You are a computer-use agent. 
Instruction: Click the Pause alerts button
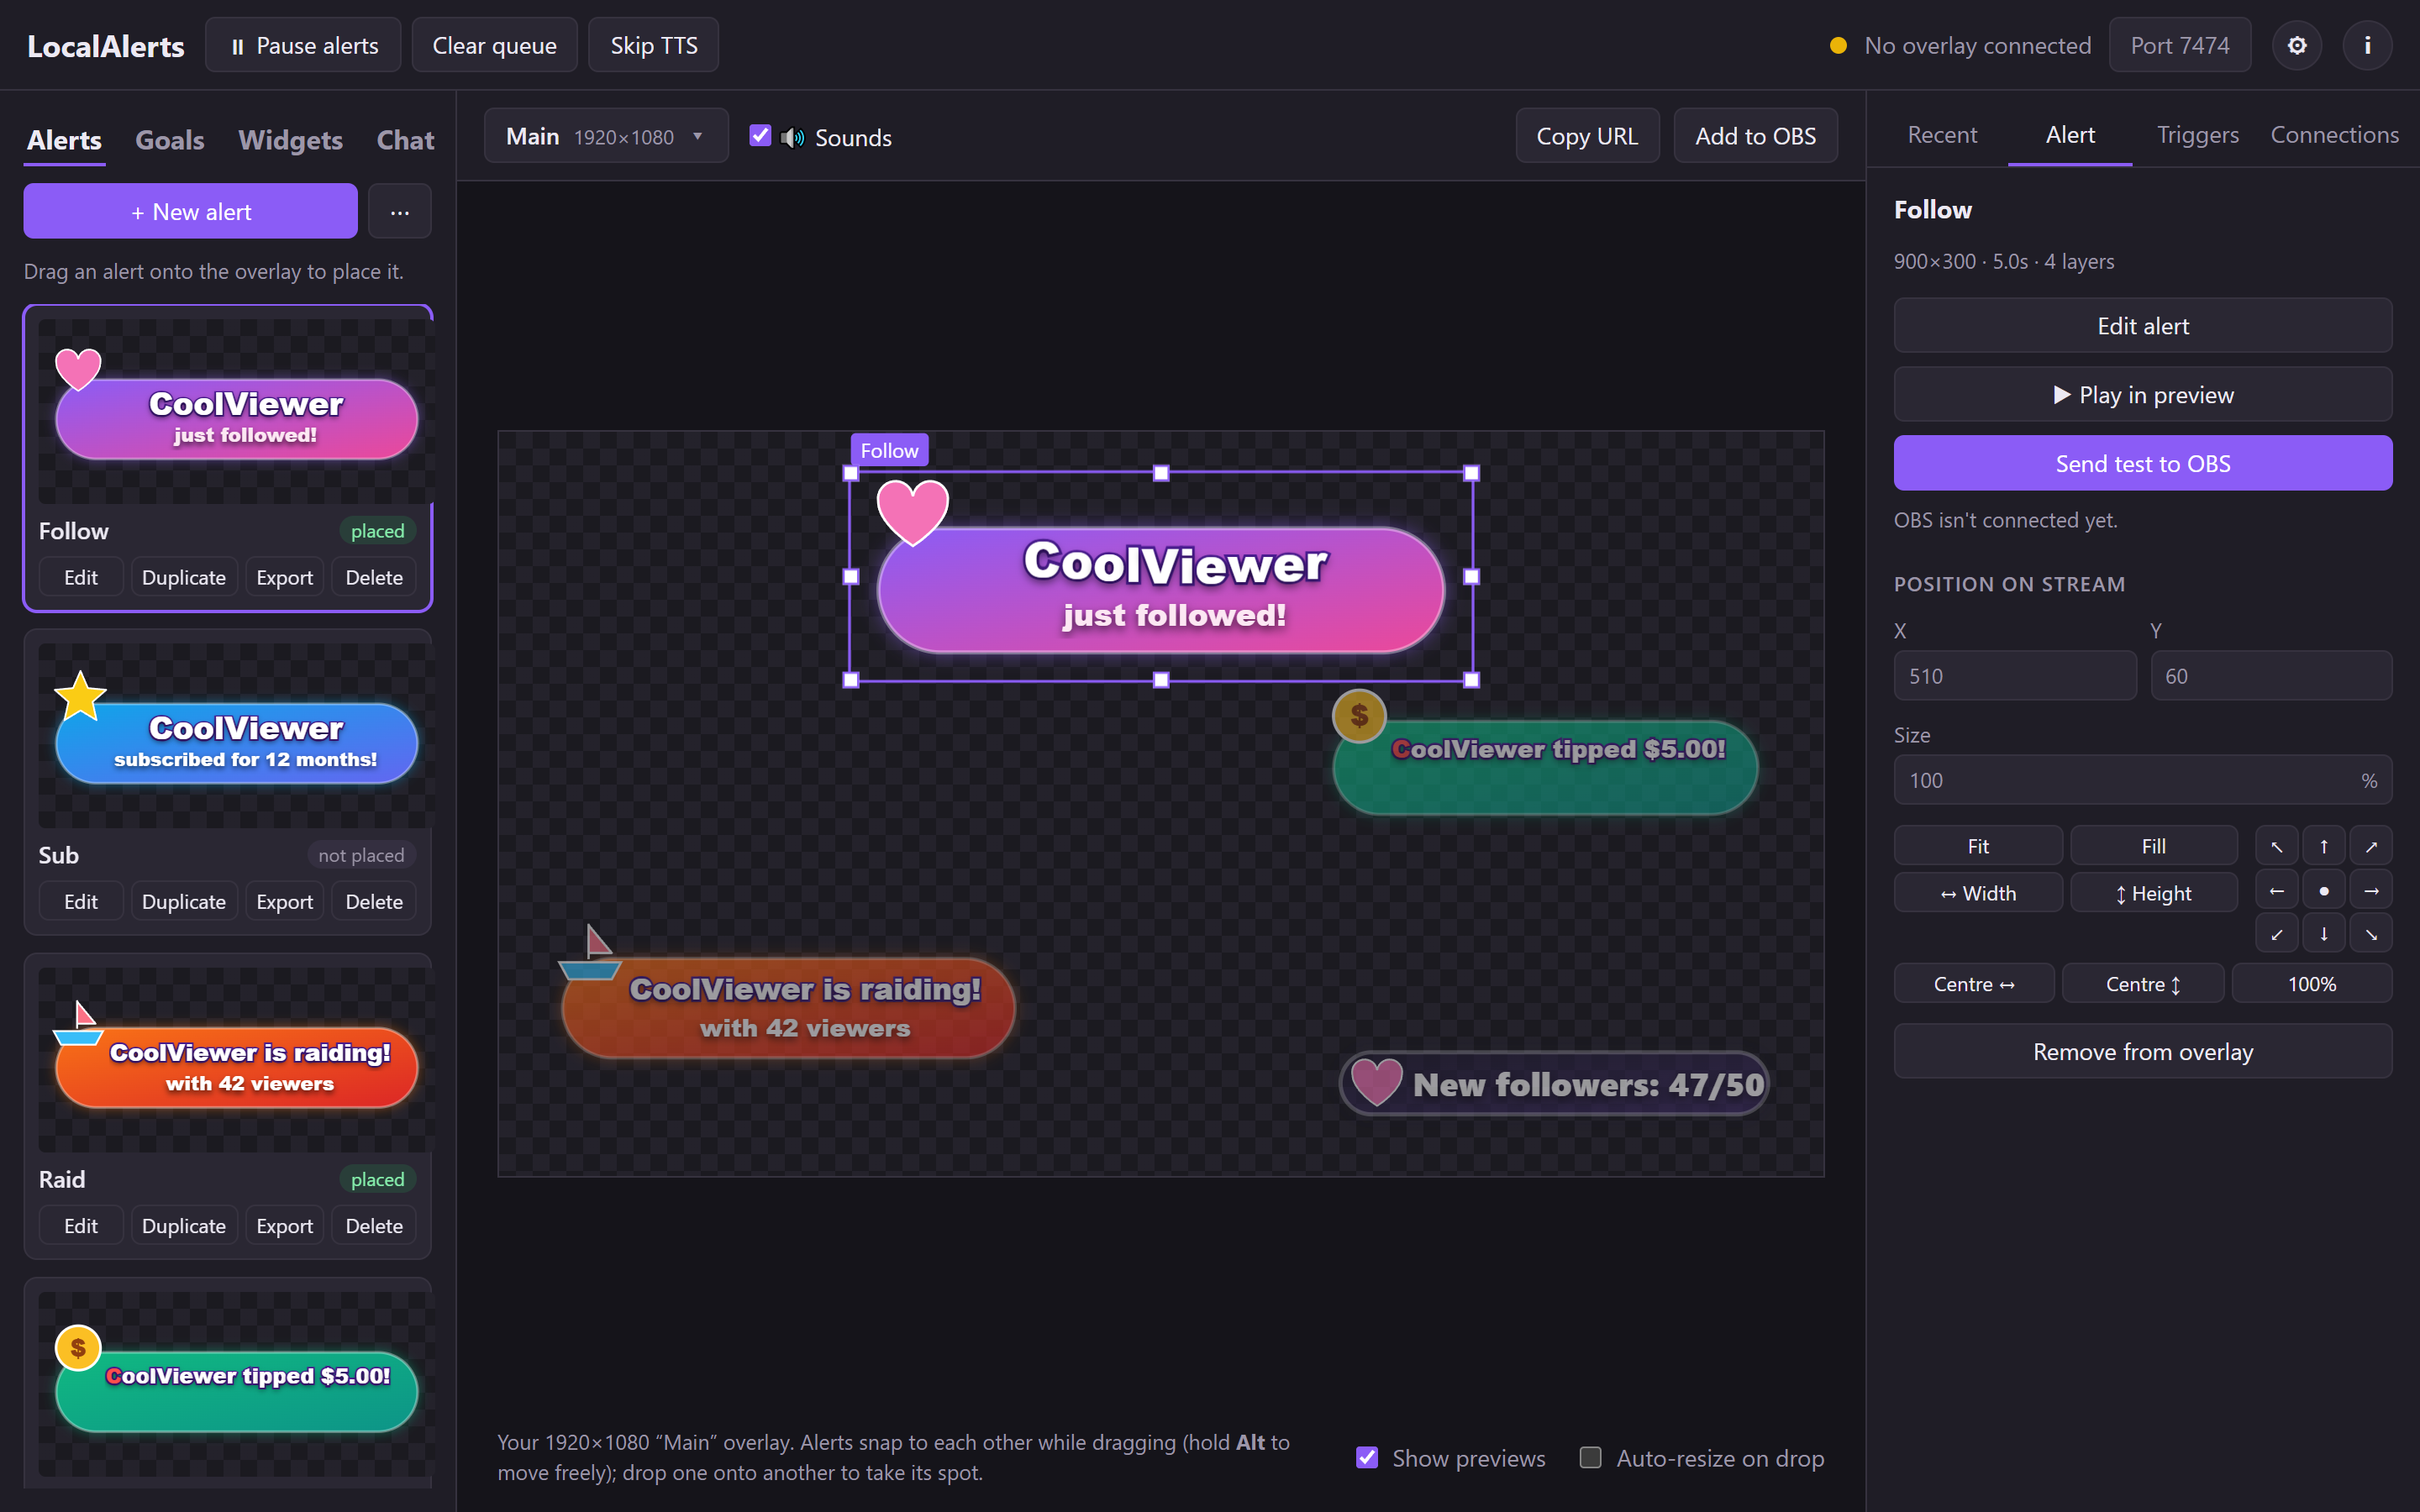pyautogui.click(x=303, y=45)
